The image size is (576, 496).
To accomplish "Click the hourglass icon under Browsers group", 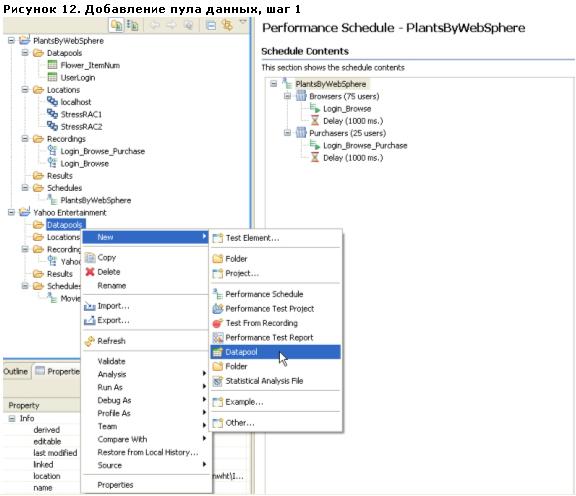I will (x=315, y=121).
